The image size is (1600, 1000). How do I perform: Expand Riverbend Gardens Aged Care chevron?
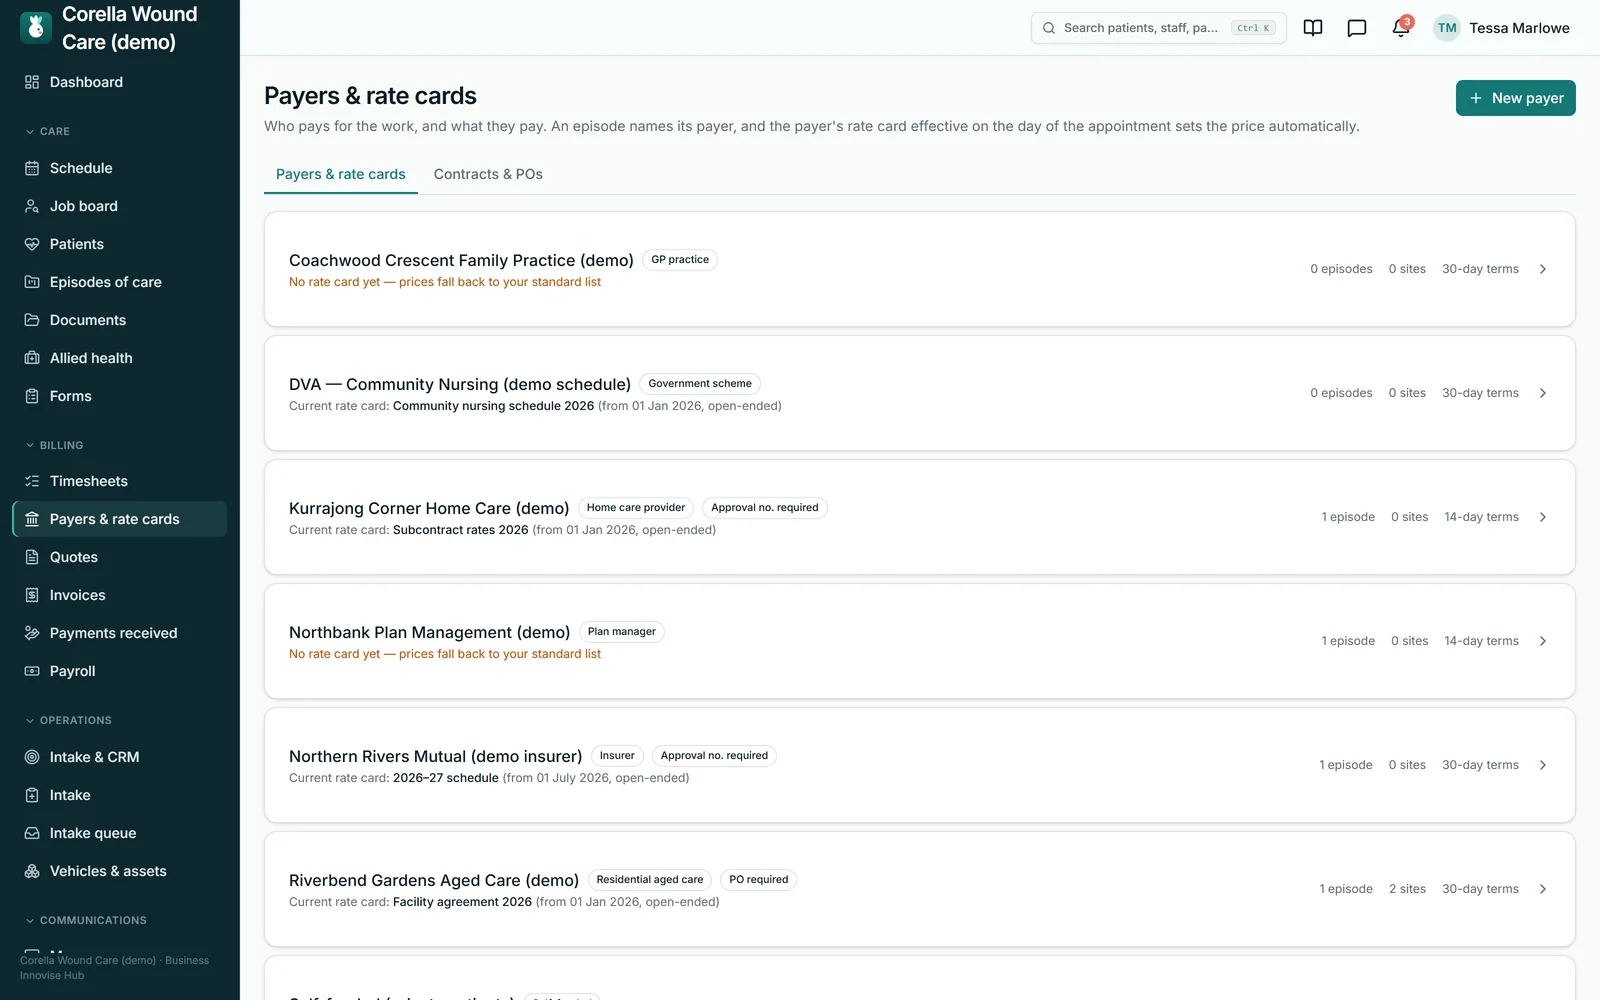[1543, 889]
